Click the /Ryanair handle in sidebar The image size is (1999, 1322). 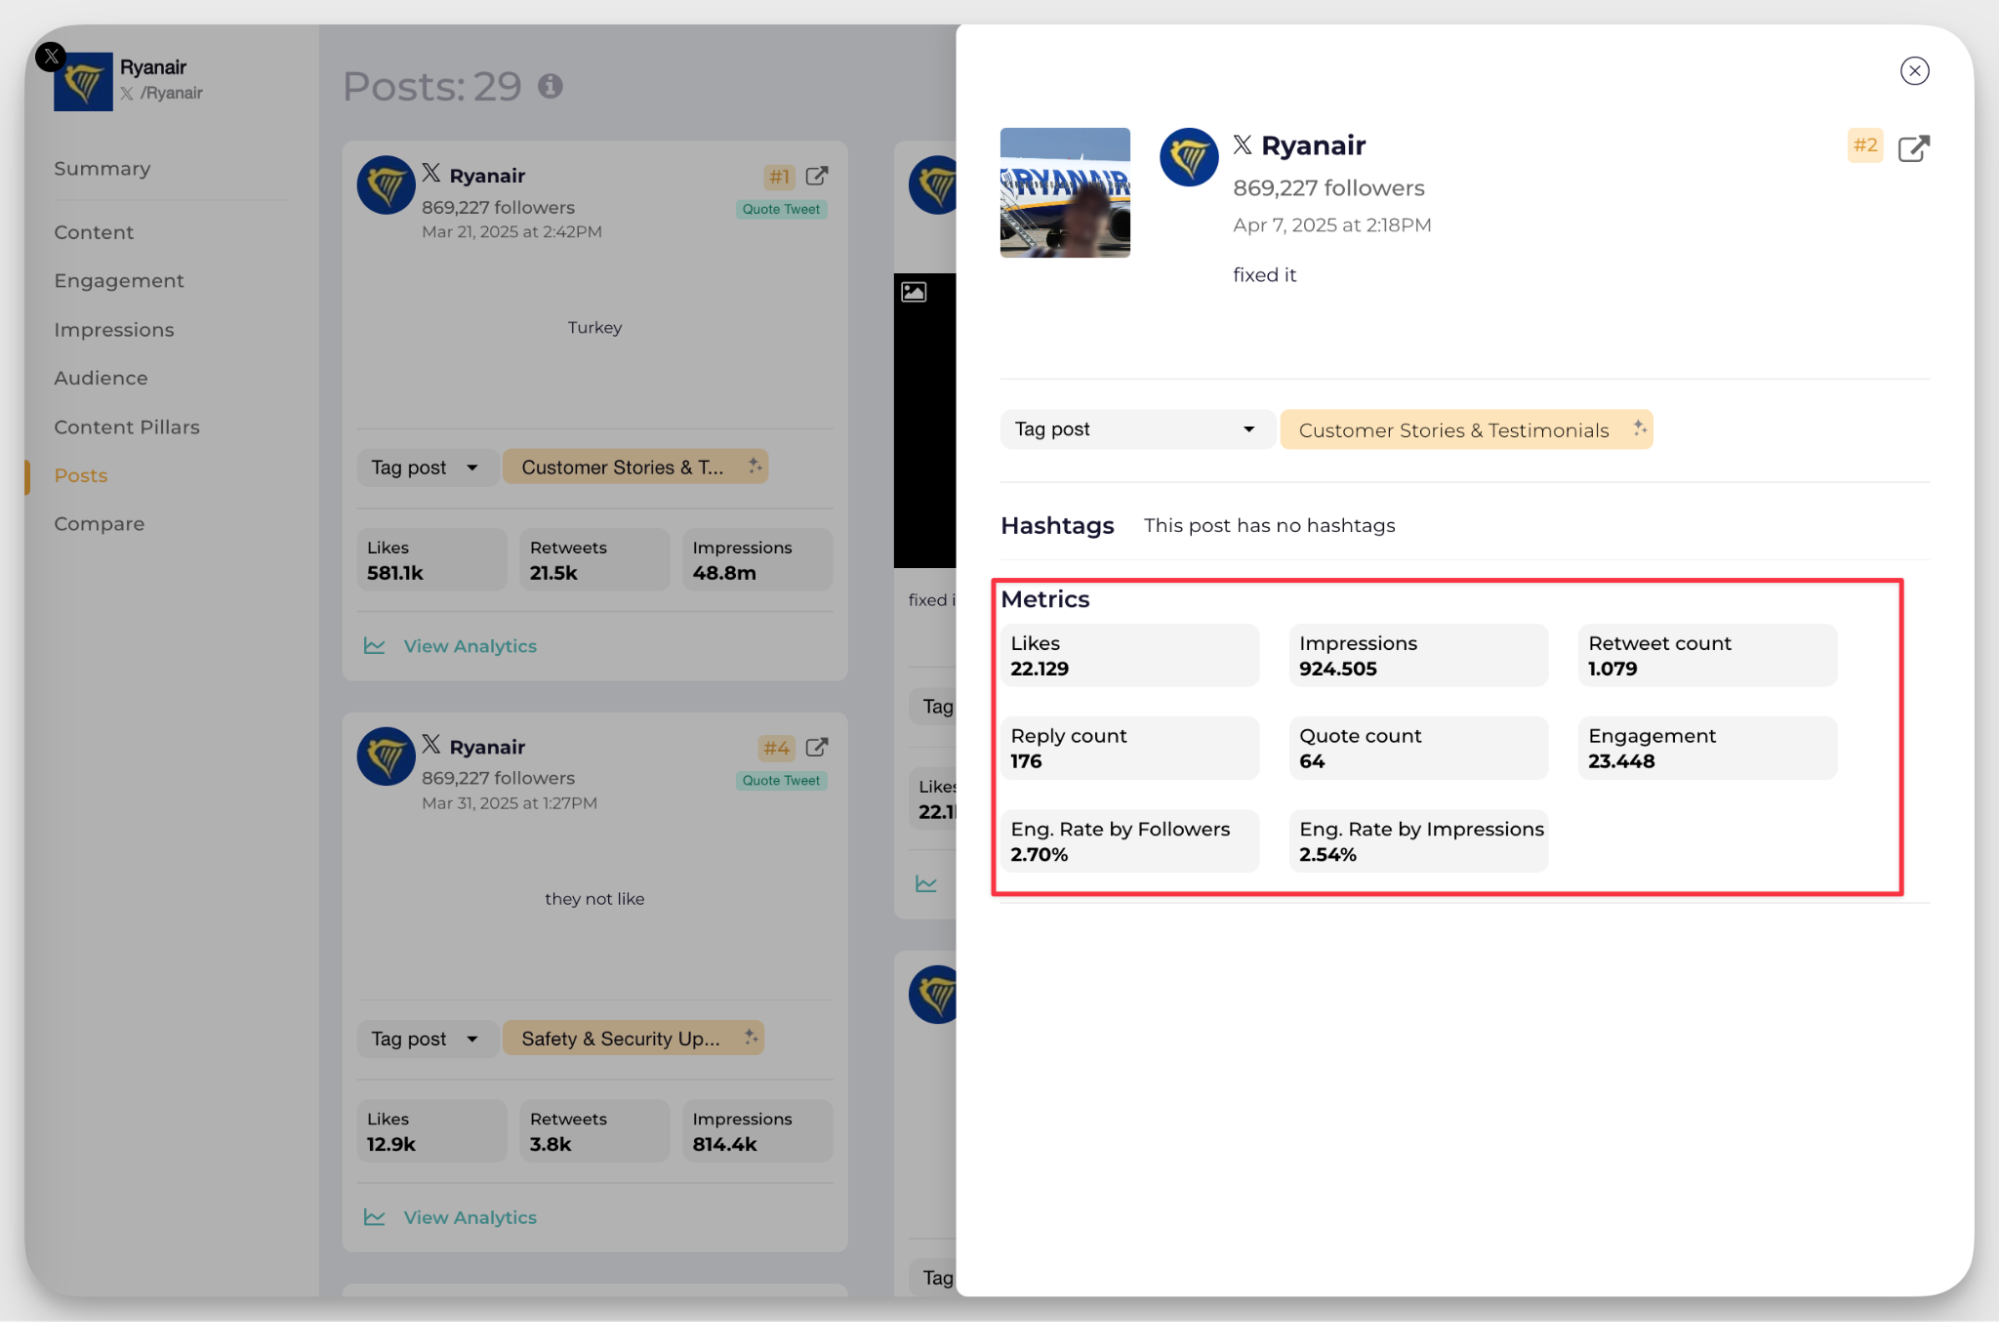171,93
